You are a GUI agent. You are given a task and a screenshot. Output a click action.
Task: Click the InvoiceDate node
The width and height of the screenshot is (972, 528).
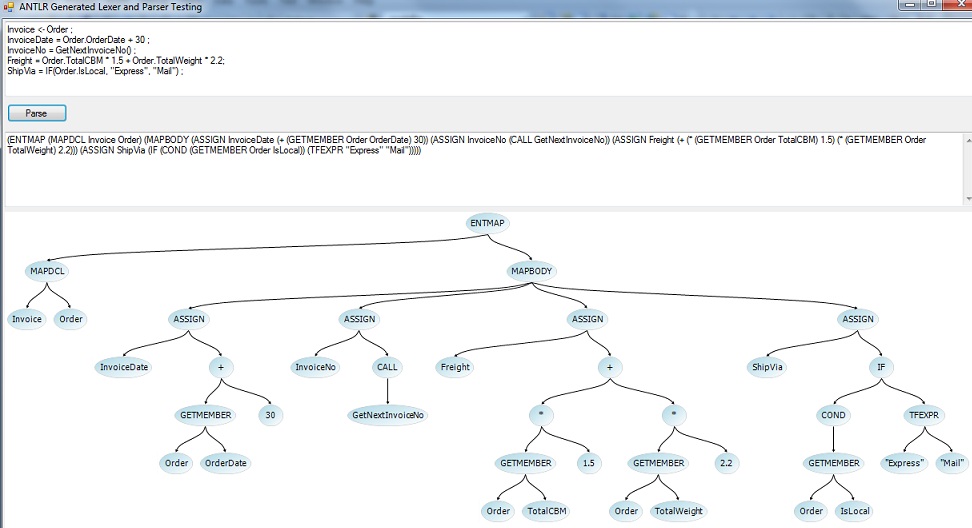(x=124, y=367)
